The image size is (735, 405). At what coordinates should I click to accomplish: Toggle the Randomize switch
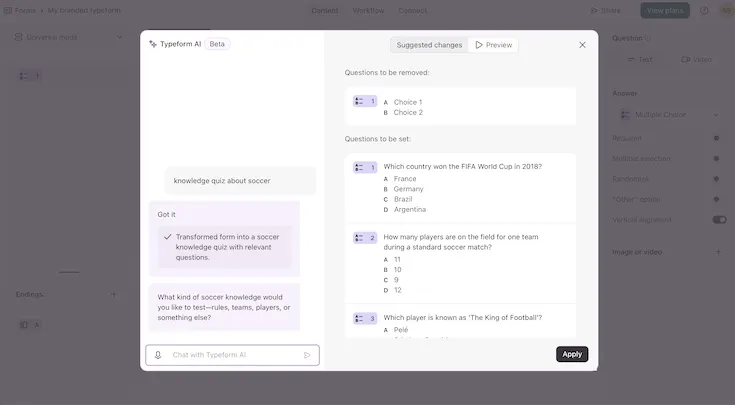point(716,179)
